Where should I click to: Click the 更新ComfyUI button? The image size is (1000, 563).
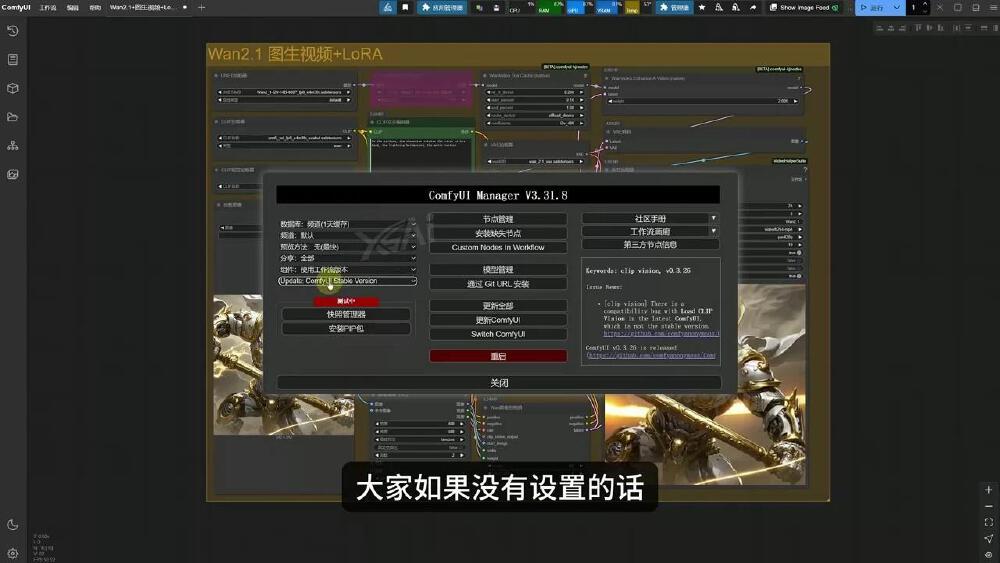[498, 320]
